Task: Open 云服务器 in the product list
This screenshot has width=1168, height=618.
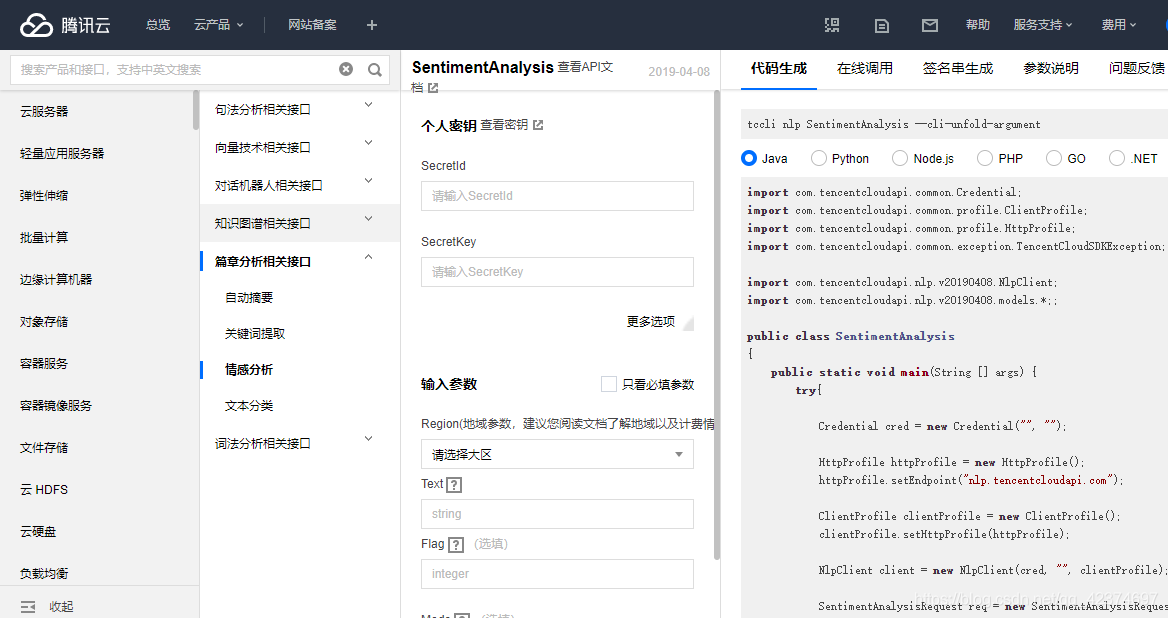Action: pyautogui.click(x=44, y=111)
